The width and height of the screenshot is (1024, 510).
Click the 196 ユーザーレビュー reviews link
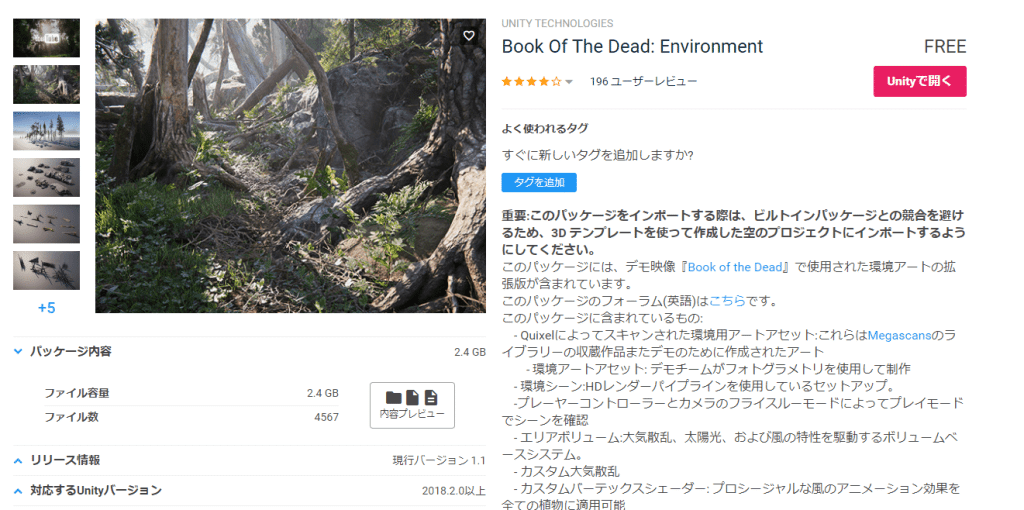pos(643,82)
